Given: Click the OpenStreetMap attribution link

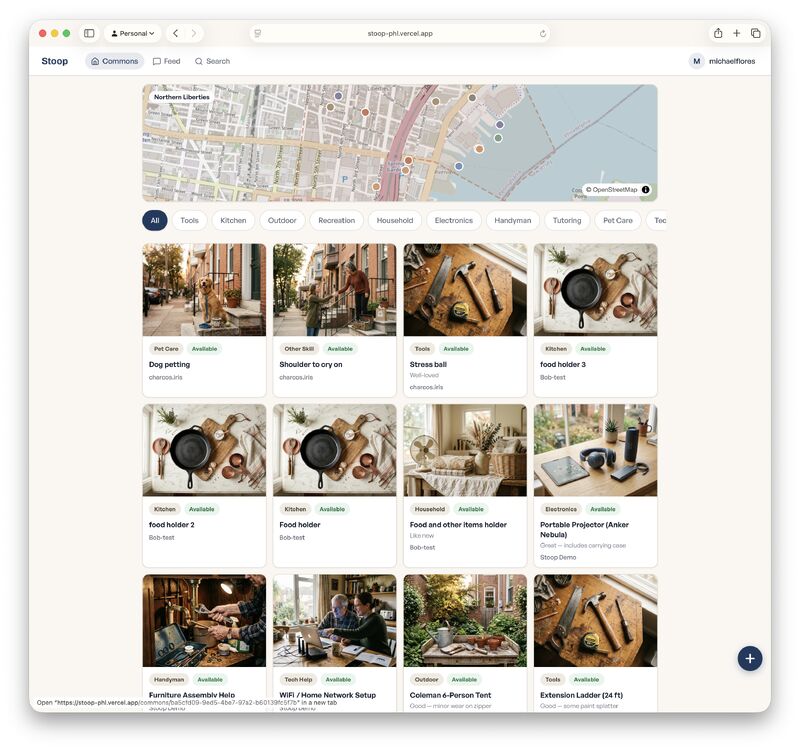Looking at the screenshot, I should (x=613, y=189).
